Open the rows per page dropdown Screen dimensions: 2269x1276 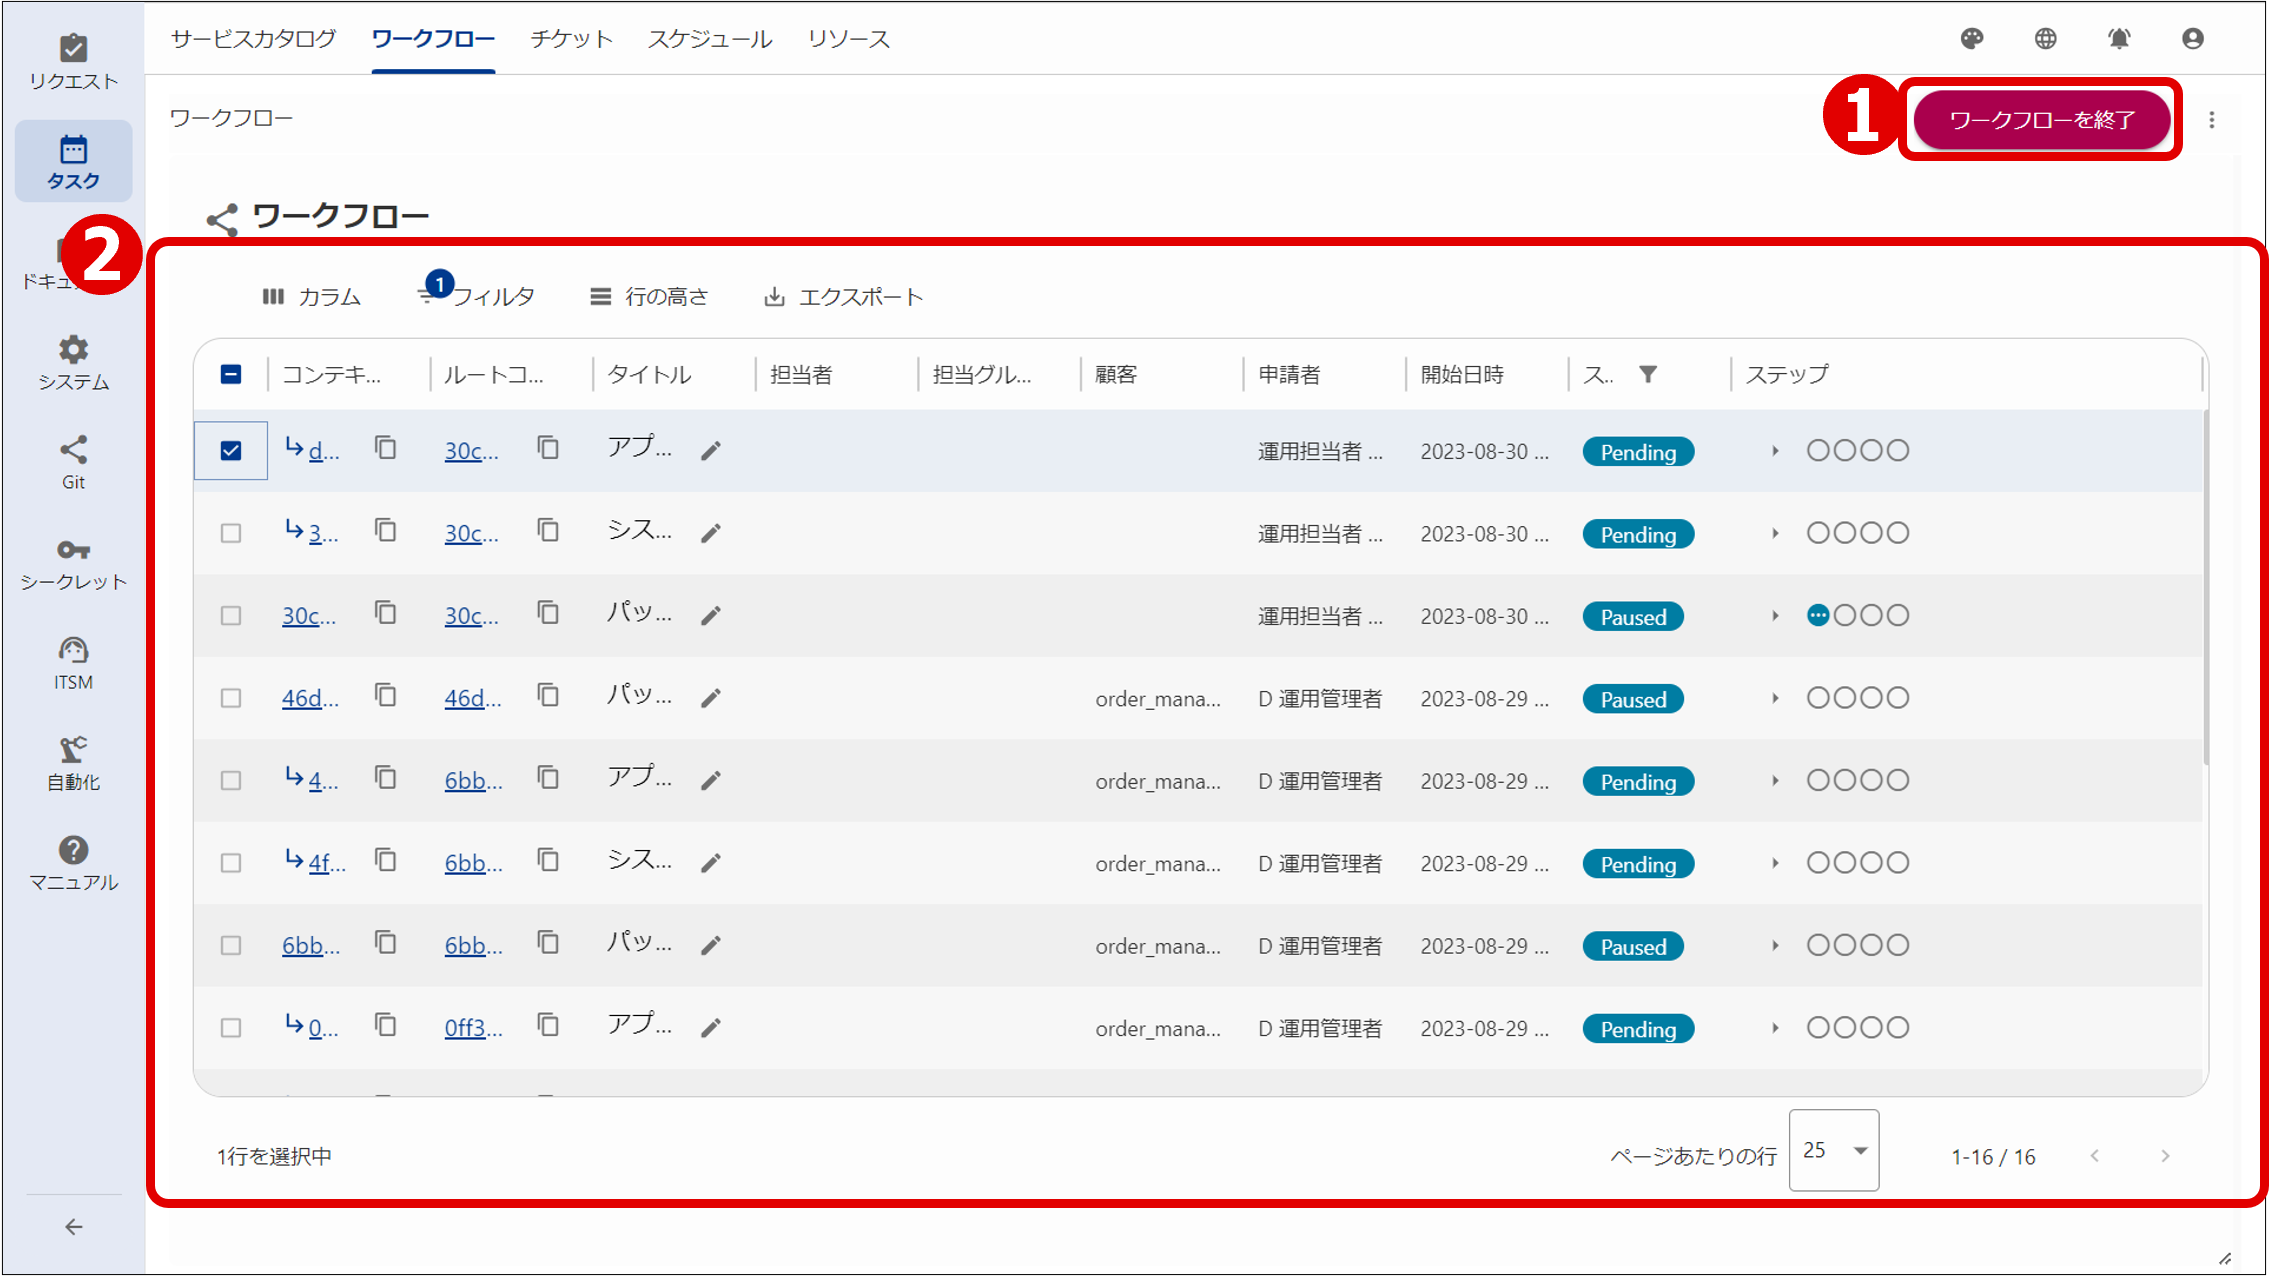coord(1834,1151)
